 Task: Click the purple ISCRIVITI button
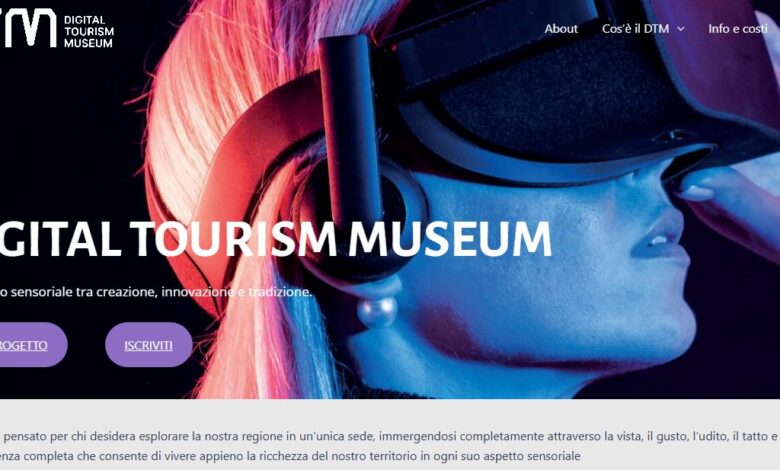pos(148,345)
